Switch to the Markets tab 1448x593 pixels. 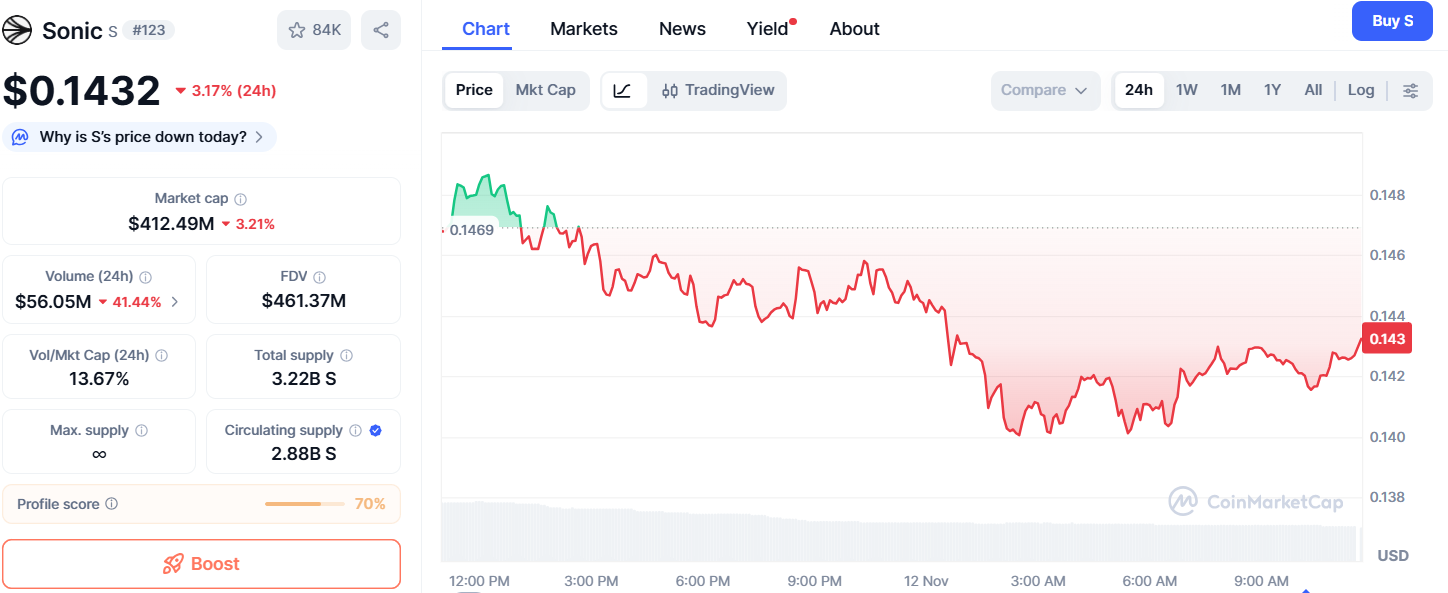(584, 28)
